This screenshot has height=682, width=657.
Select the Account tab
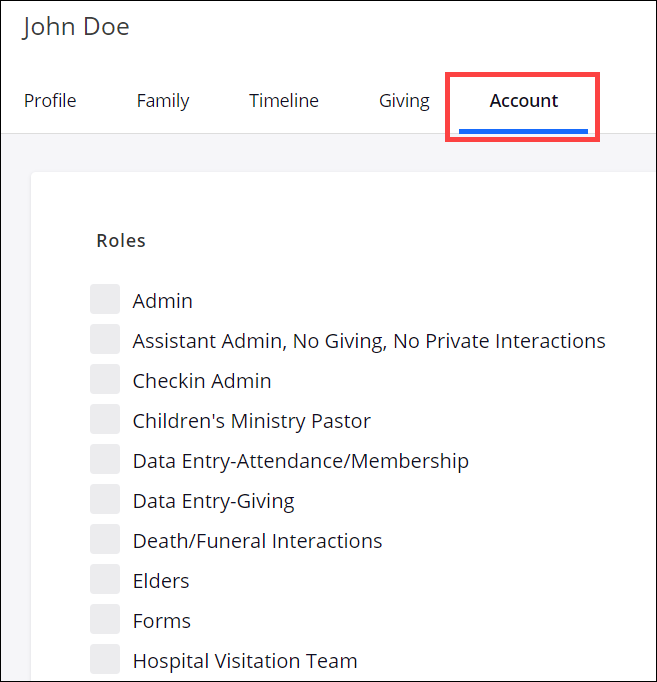pyautogui.click(x=523, y=101)
